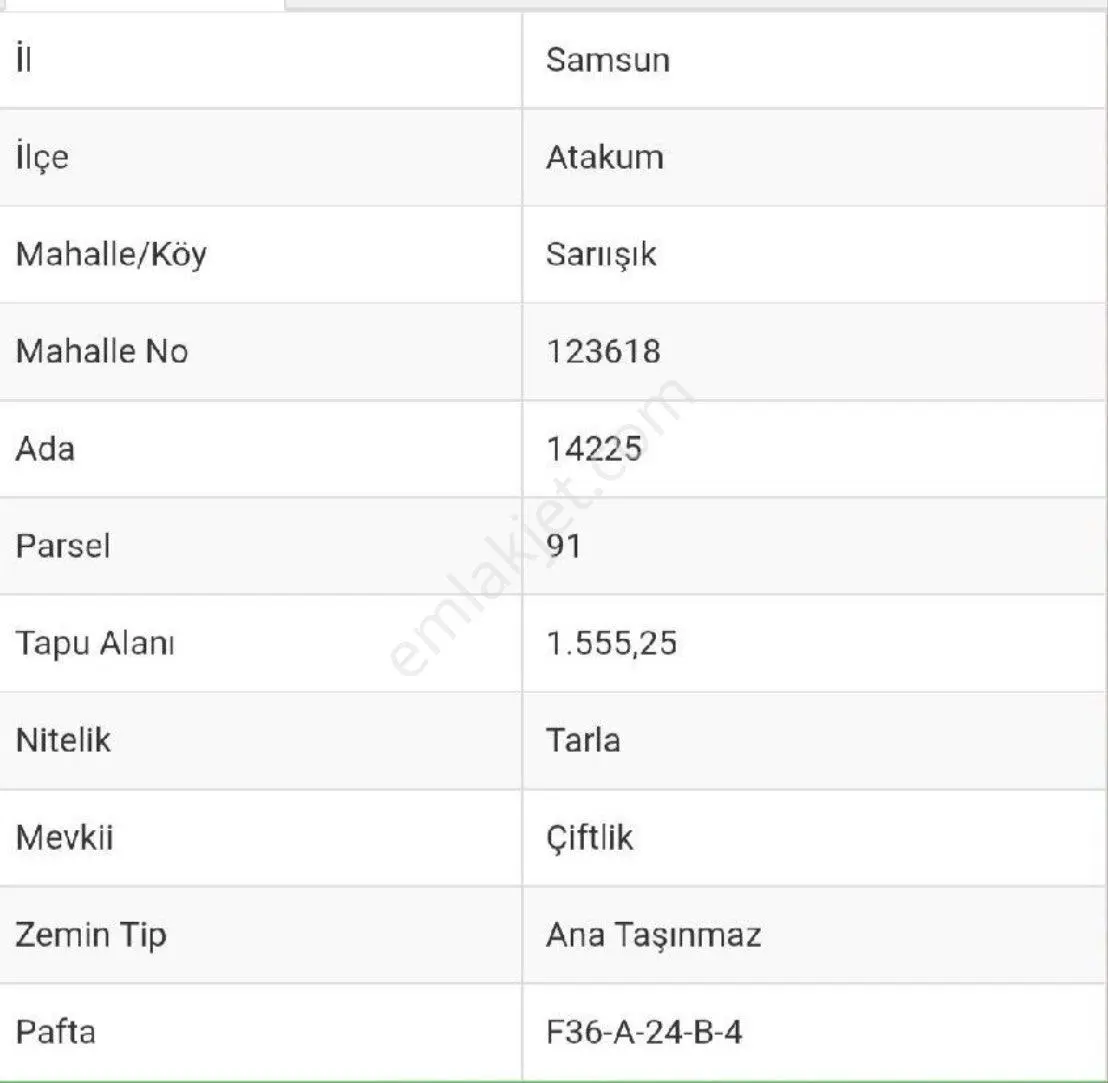Click the İlçe row label
This screenshot has width=1108, height=1083.
click(42, 157)
